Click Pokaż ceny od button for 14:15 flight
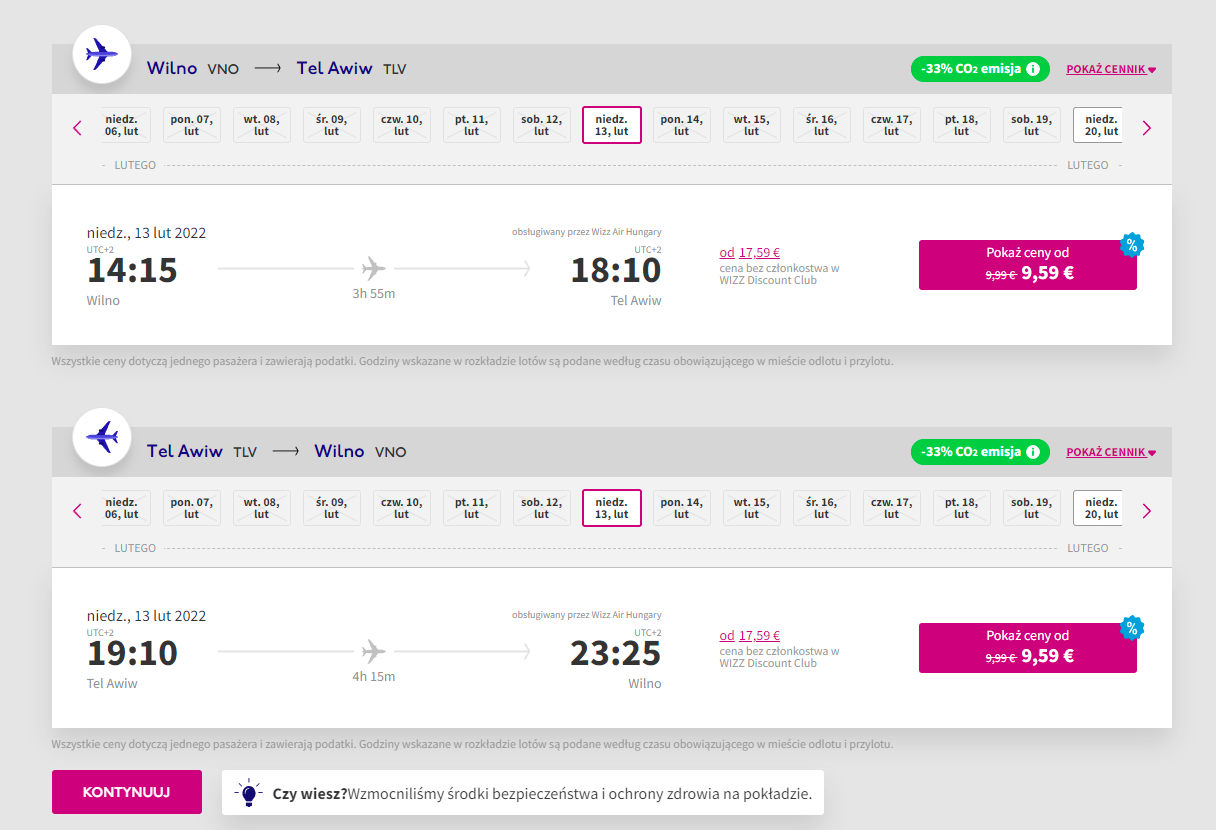Image resolution: width=1216 pixels, height=830 pixels. 1028,265
